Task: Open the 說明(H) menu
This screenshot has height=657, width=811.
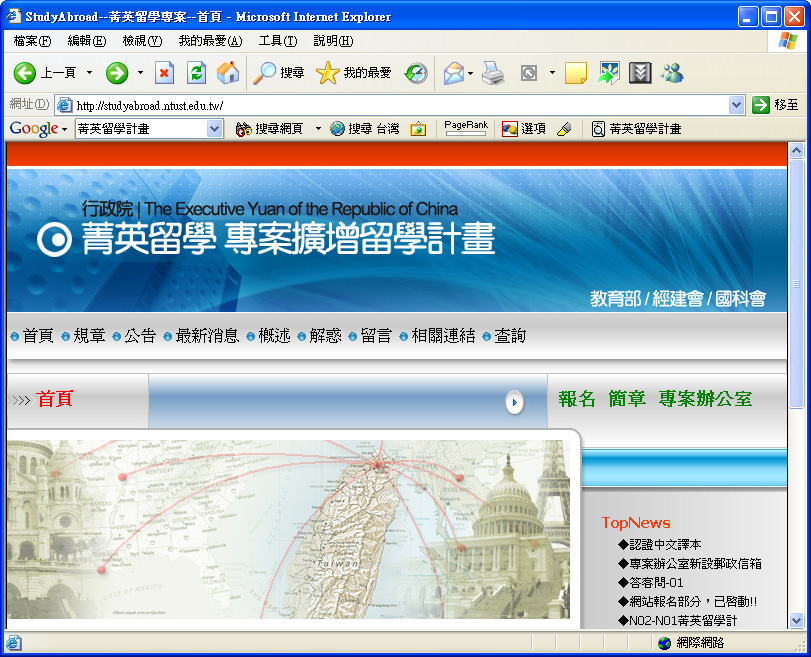Action: [x=333, y=41]
